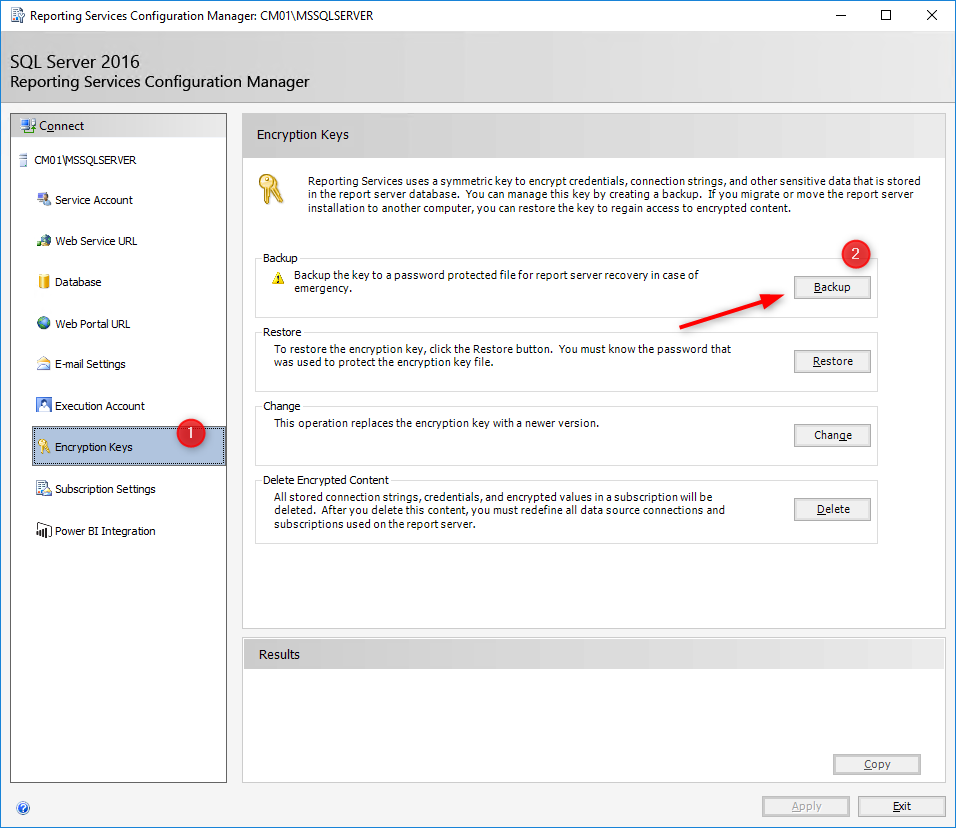Screen dimensions: 956x828
Task: Click the 'Delete Encrypted Content' group label
Action: tap(326, 480)
